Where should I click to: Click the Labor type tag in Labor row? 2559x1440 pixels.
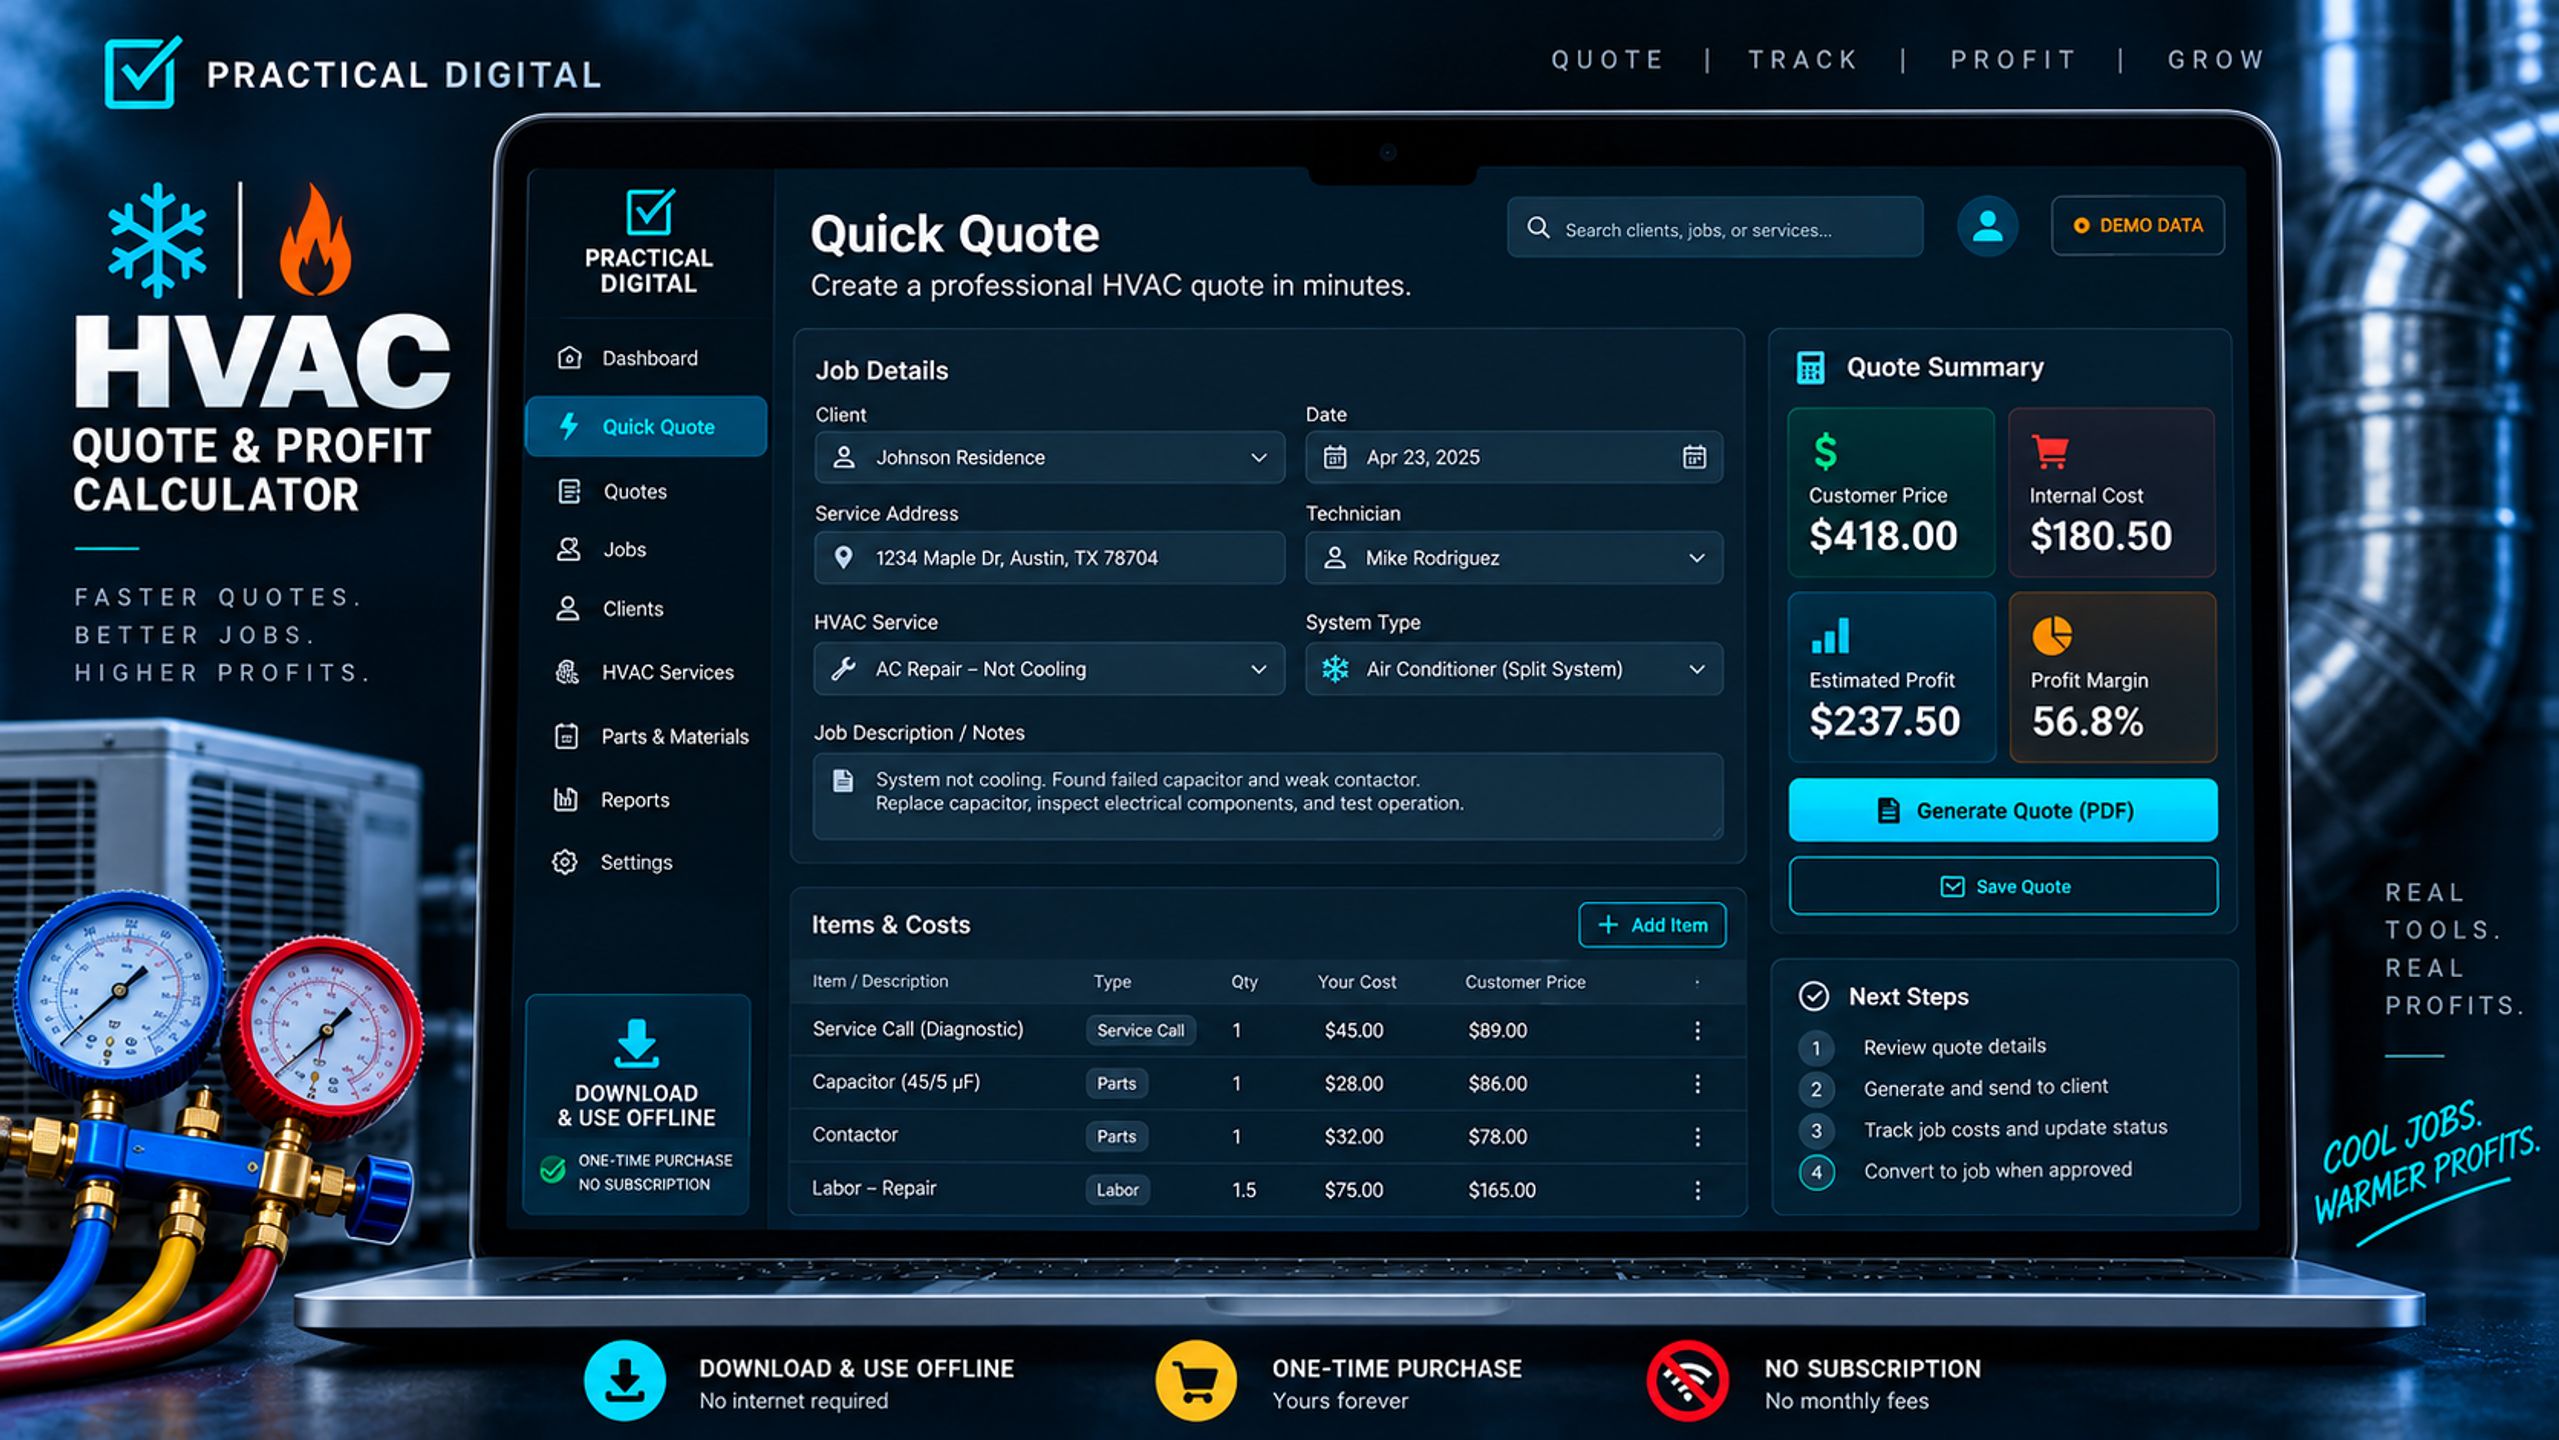[x=1117, y=1190]
